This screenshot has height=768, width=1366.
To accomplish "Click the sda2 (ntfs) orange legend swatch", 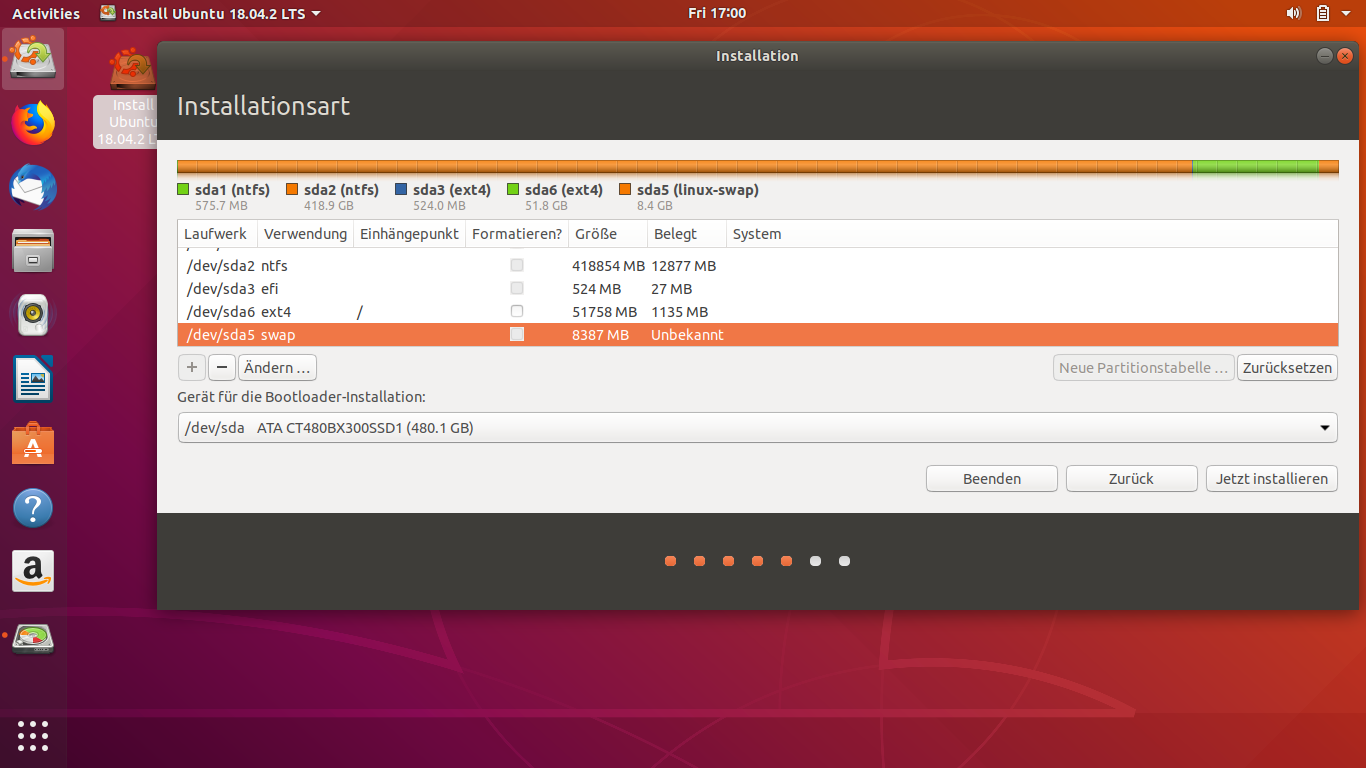I will [x=292, y=190].
